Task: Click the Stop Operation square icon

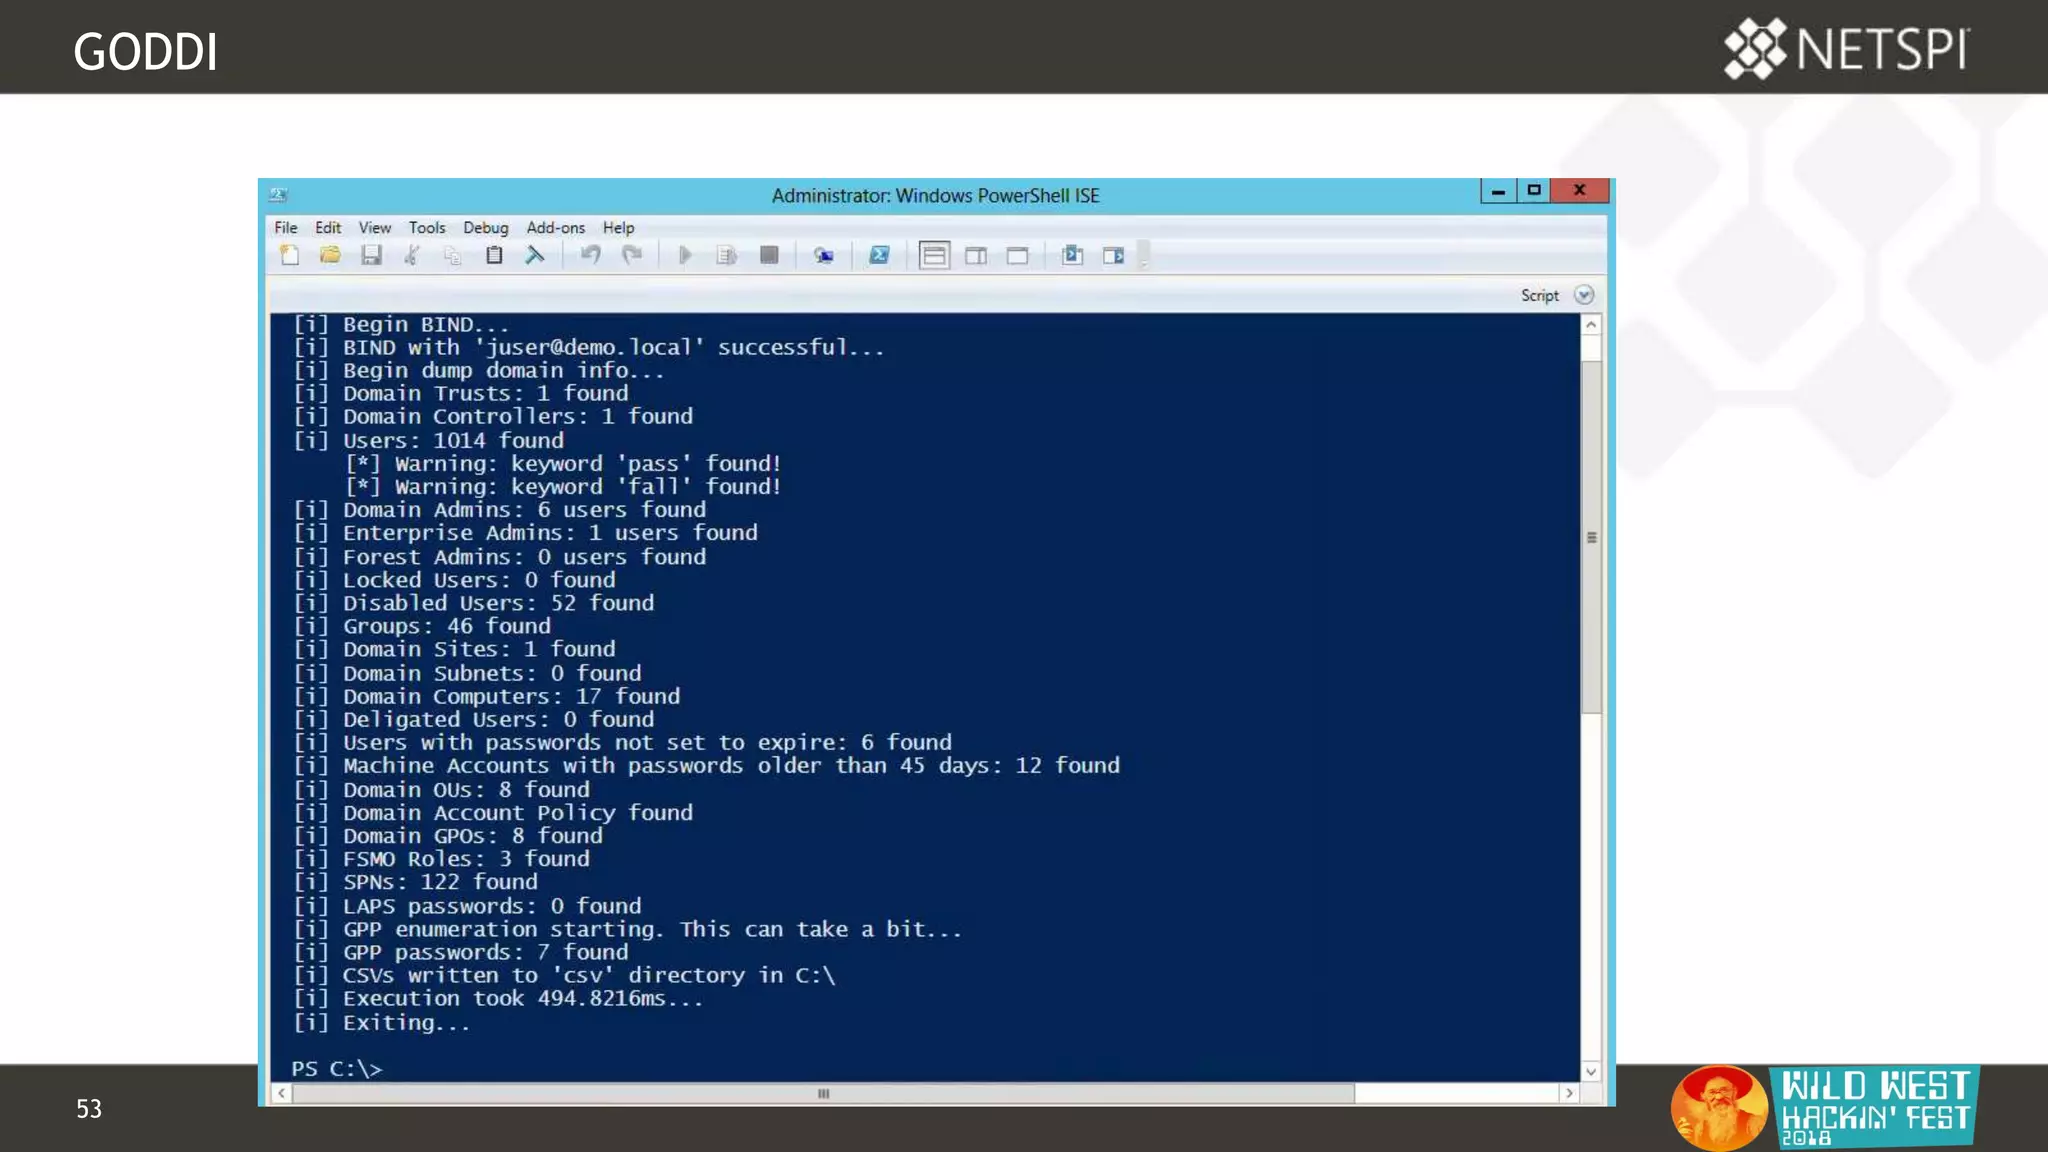Action: click(x=768, y=255)
